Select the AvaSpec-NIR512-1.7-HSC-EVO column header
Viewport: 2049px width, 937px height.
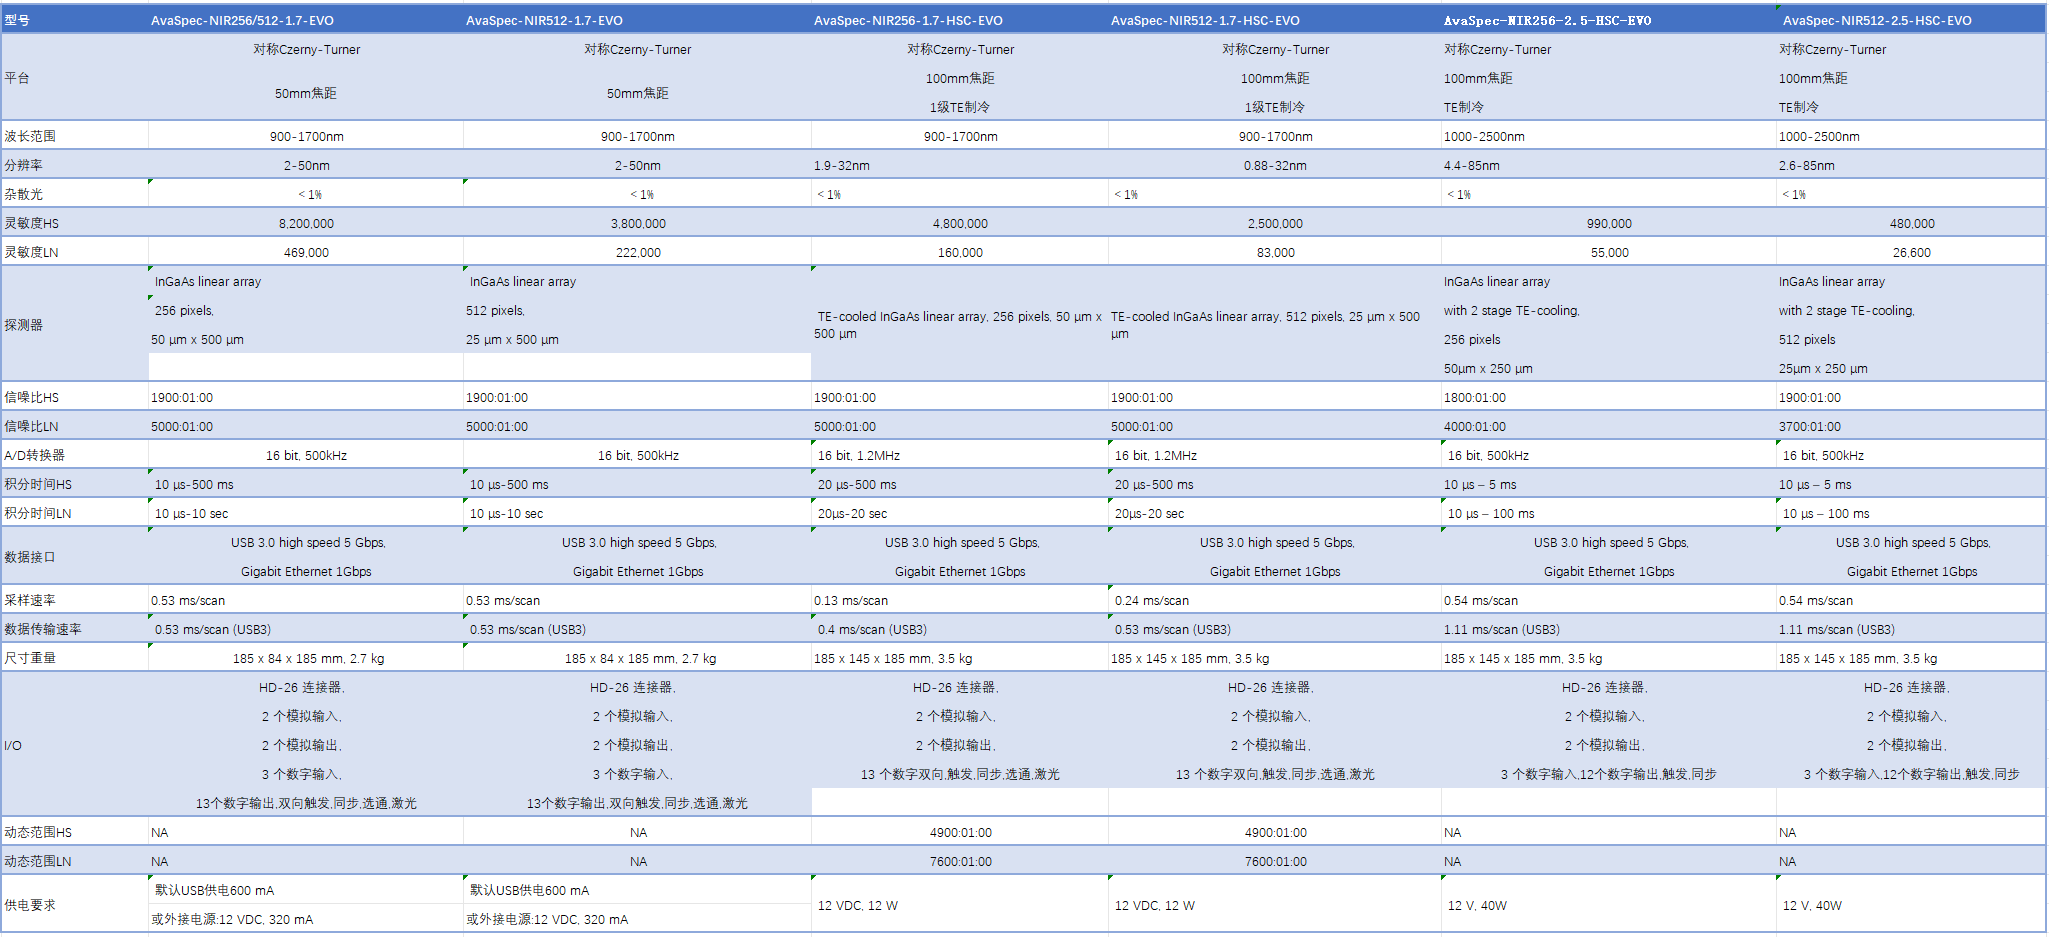point(1275,20)
